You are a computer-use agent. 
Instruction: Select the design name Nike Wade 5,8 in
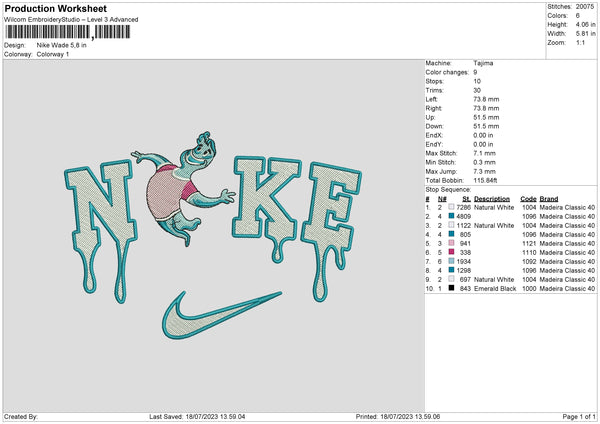tap(62, 45)
